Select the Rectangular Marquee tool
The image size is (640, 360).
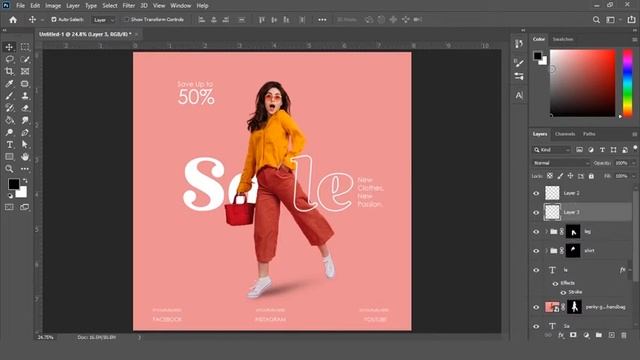tap(25, 47)
